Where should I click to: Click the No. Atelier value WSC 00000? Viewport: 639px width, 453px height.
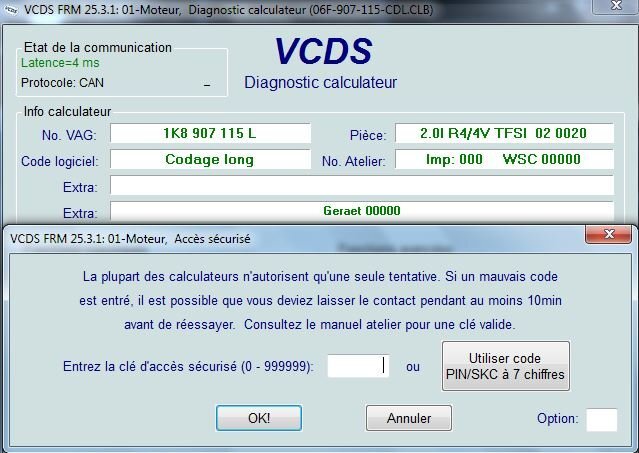click(505, 159)
